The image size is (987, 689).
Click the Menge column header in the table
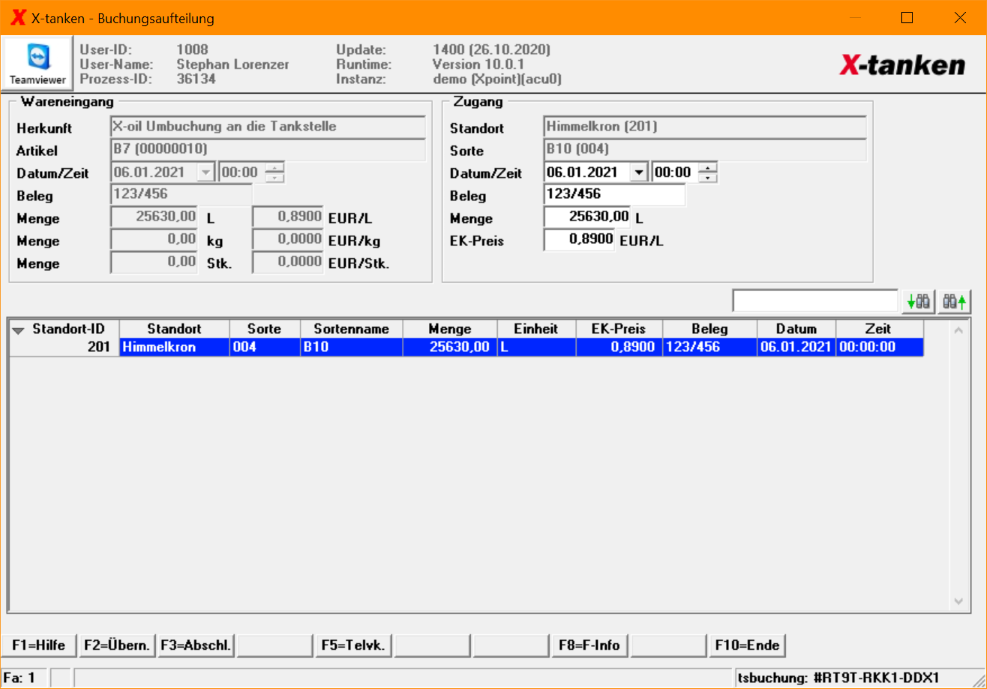(x=450, y=328)
